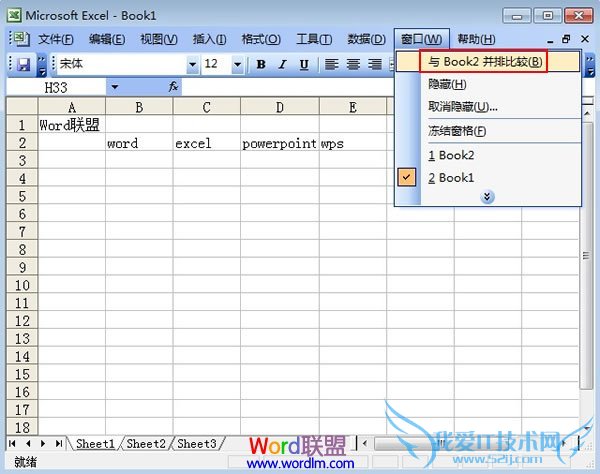The image size is (600, 474).
Task: Toggle underline formatting icon
Action: click(304, 64)
